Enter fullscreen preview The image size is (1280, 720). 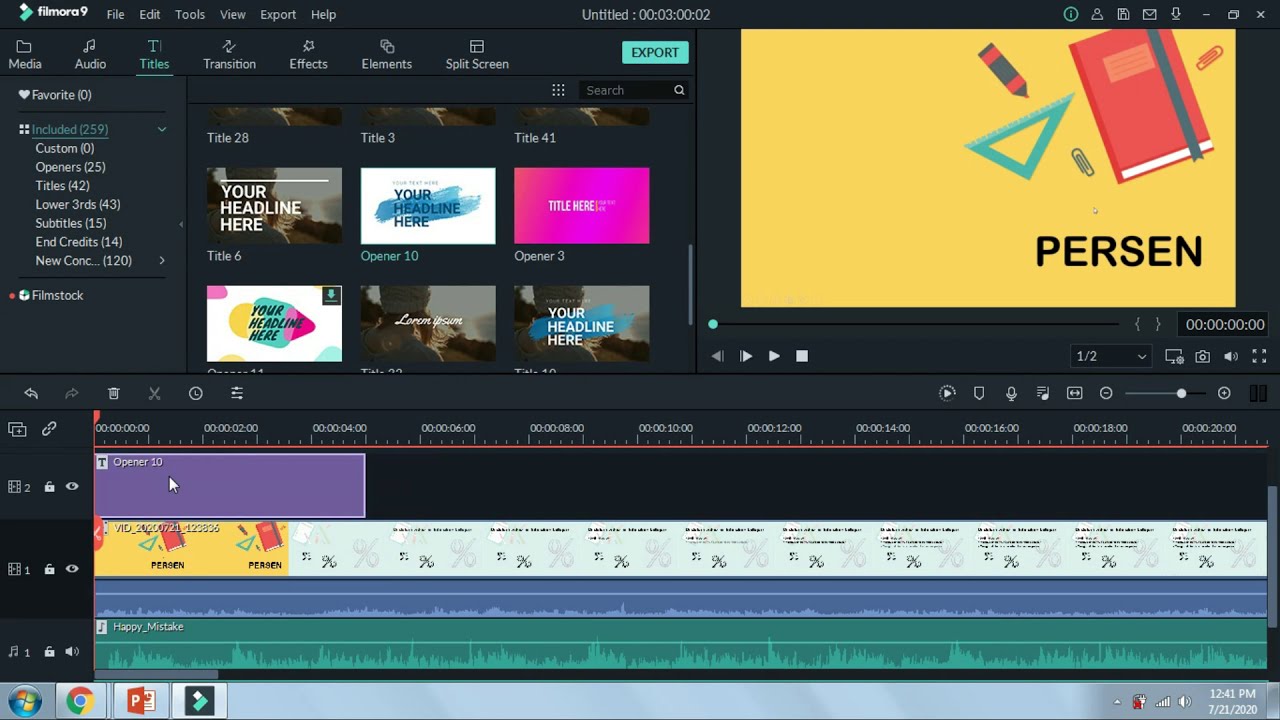pos(1259,356)
